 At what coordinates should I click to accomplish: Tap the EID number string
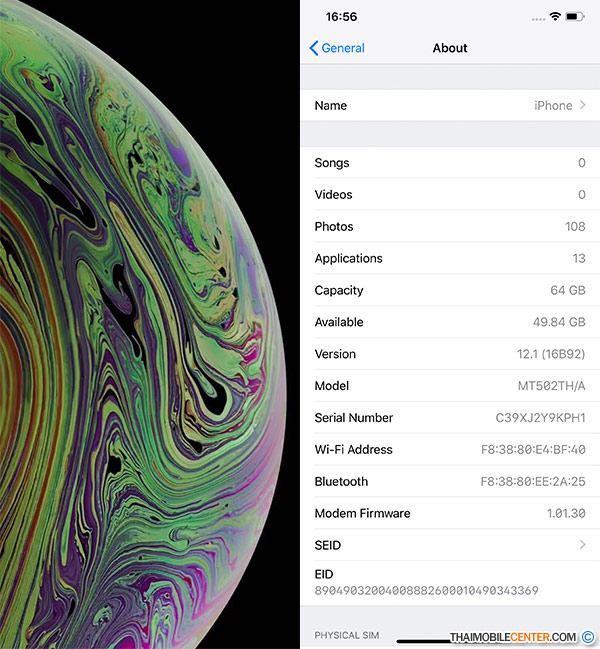tap(426, 591)
